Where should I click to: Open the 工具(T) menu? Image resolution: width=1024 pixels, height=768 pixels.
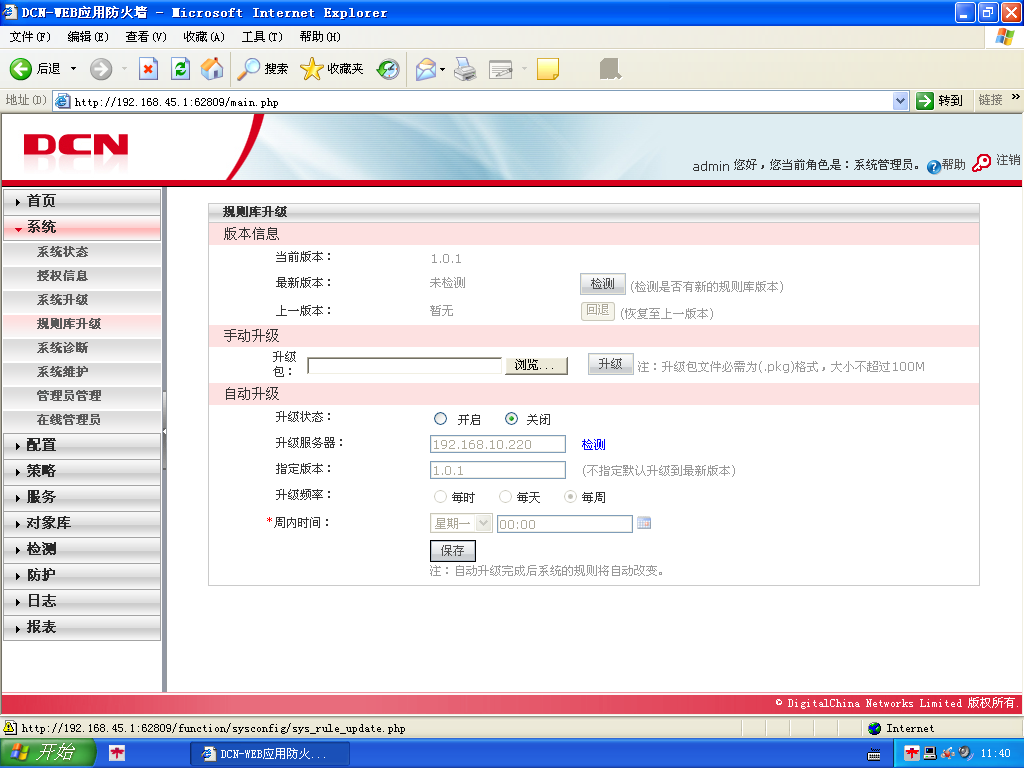[x=262, y=37]
